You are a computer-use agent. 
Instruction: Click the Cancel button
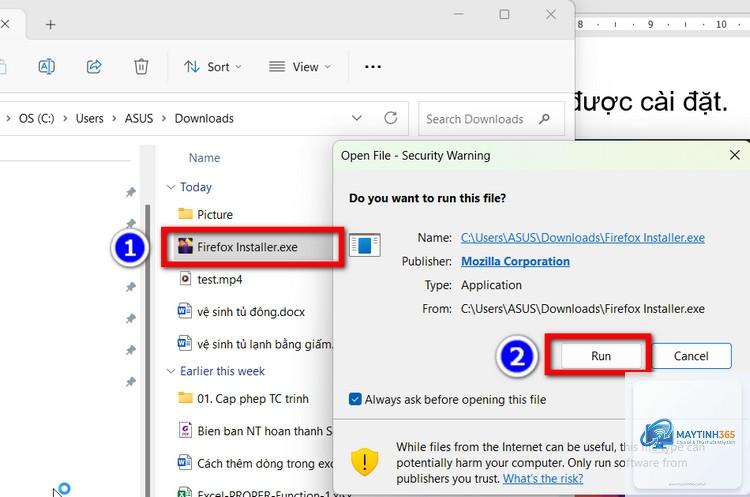click(x=691, y=356)
